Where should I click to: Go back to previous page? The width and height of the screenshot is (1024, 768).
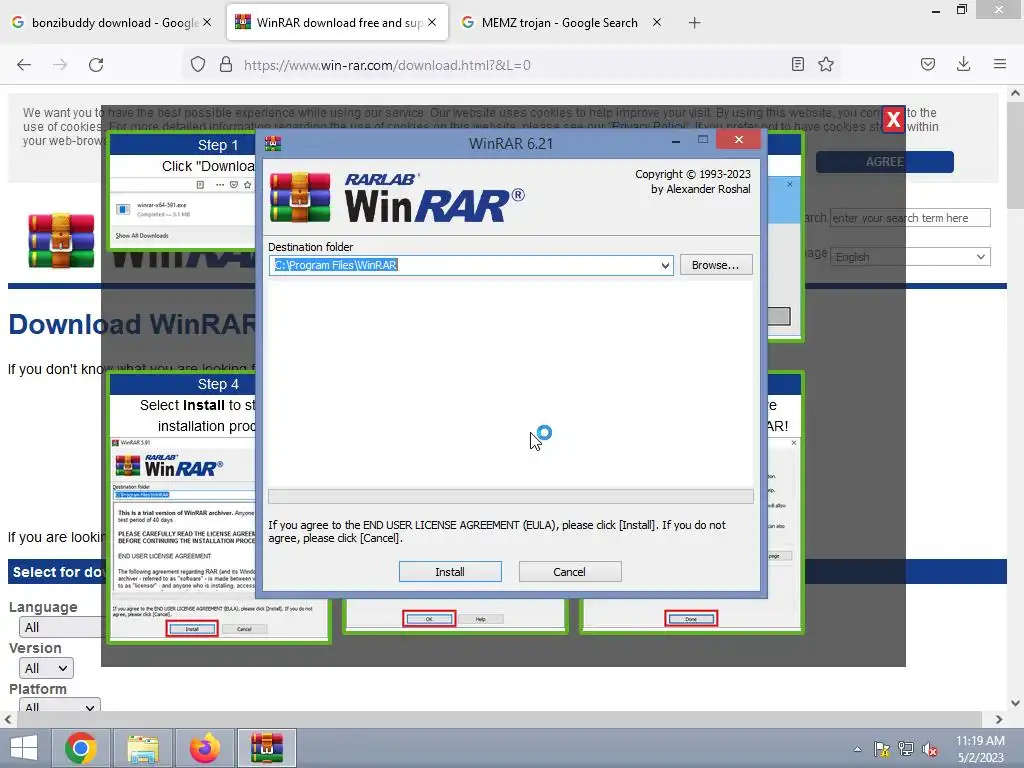pos(24,65)
